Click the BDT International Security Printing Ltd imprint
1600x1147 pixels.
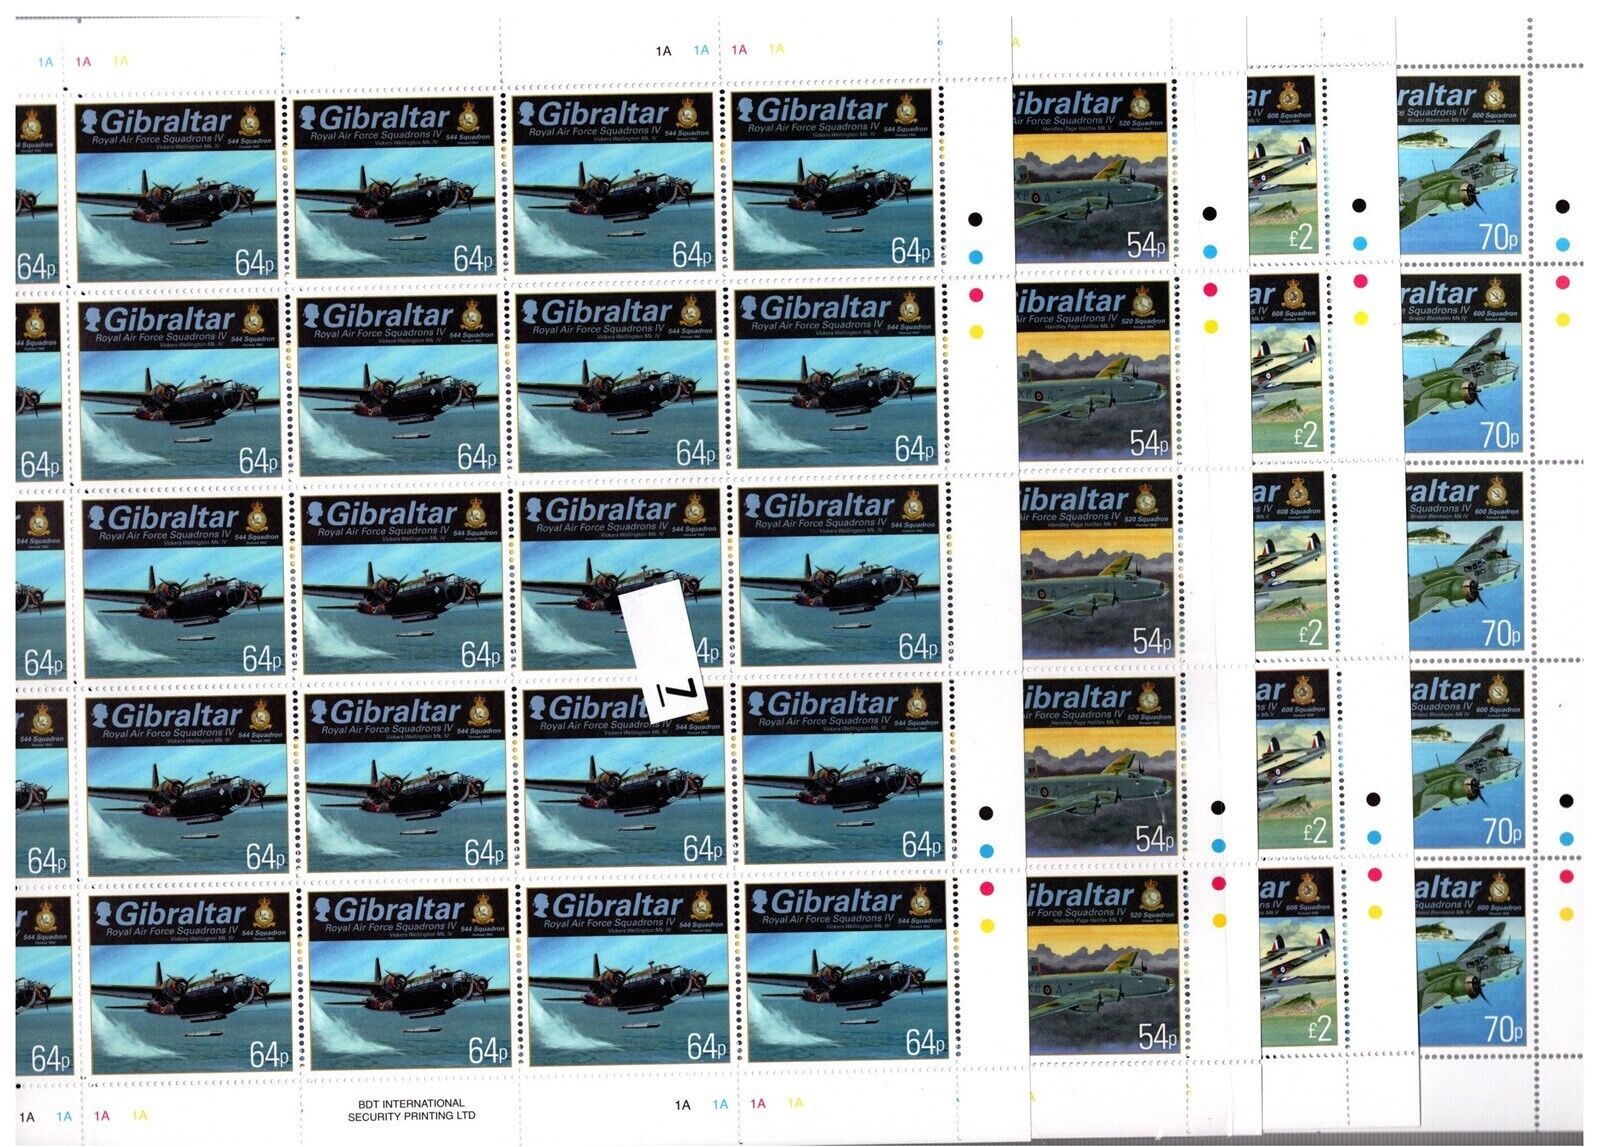coord(411,1110)
